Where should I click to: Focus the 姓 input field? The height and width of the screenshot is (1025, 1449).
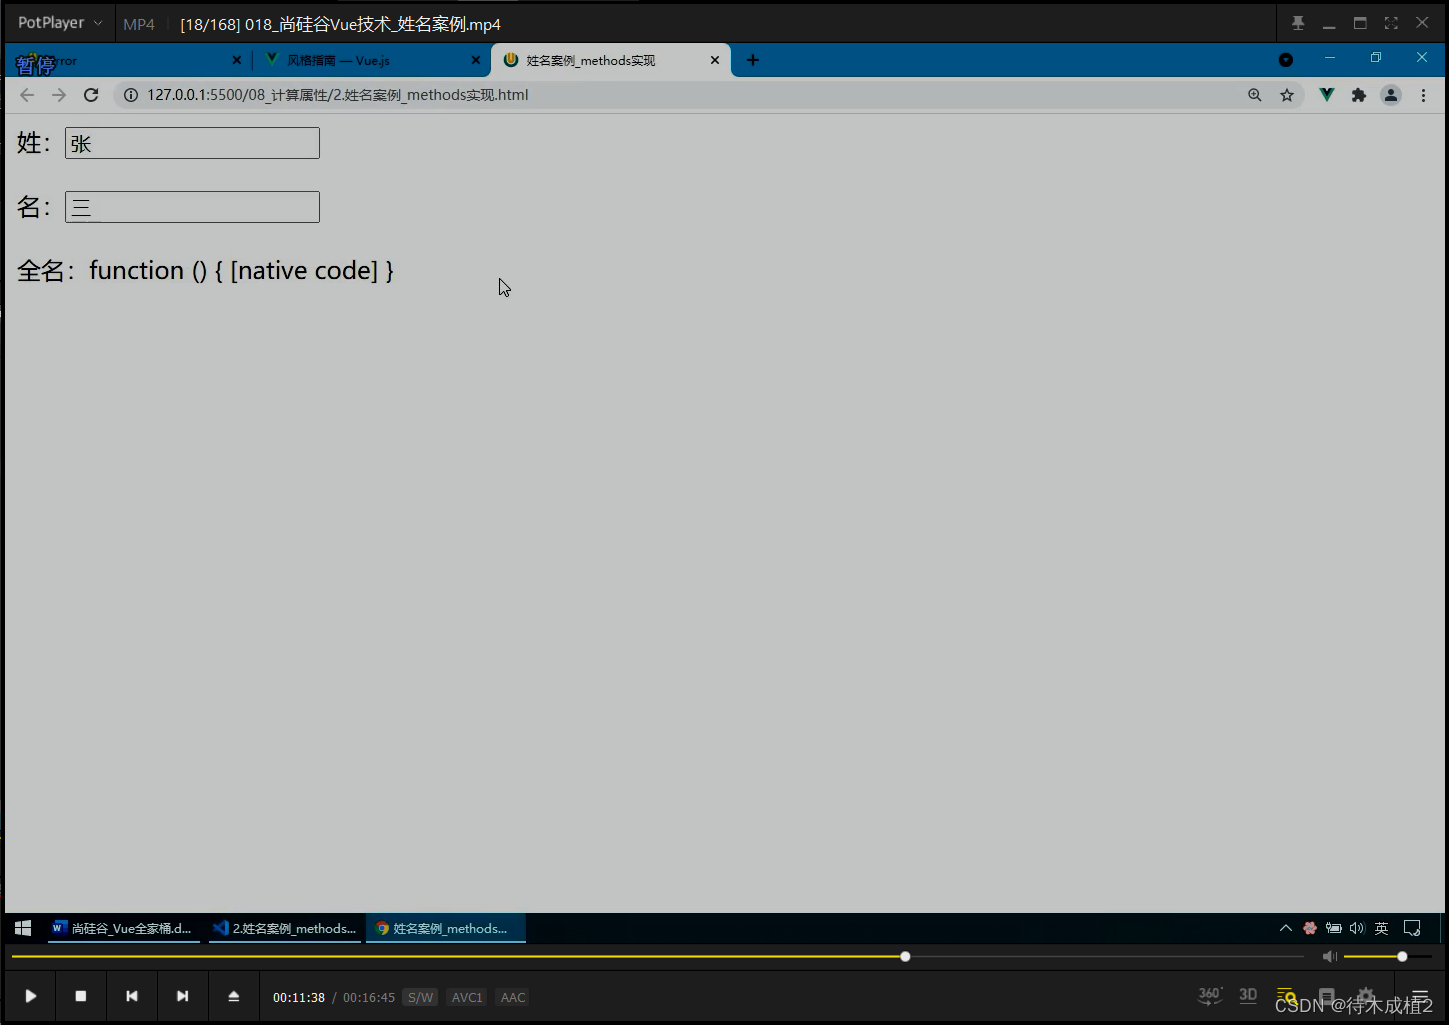[192, 143]
